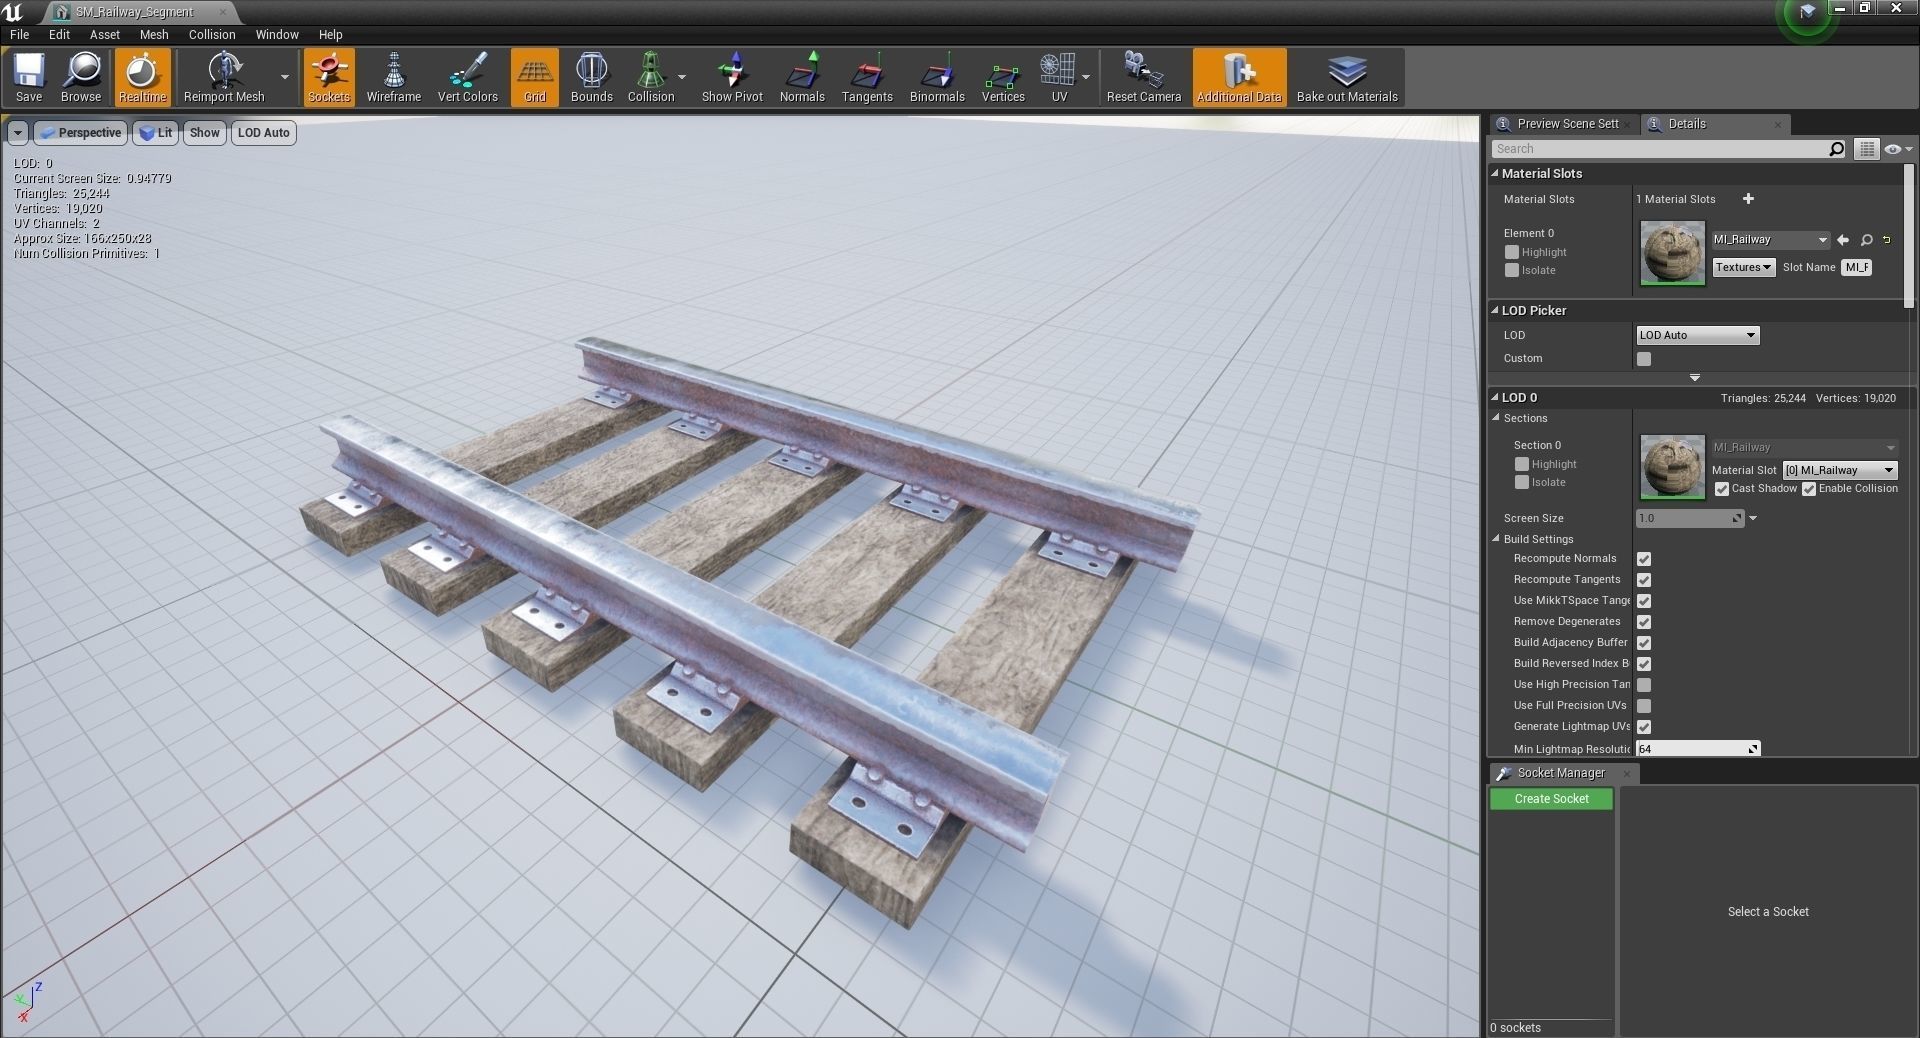Image resolution: width=1920 pixels, height=1038 pixels.
Task: Click the Reimport Mesh icon
Action: click(224, 77)
